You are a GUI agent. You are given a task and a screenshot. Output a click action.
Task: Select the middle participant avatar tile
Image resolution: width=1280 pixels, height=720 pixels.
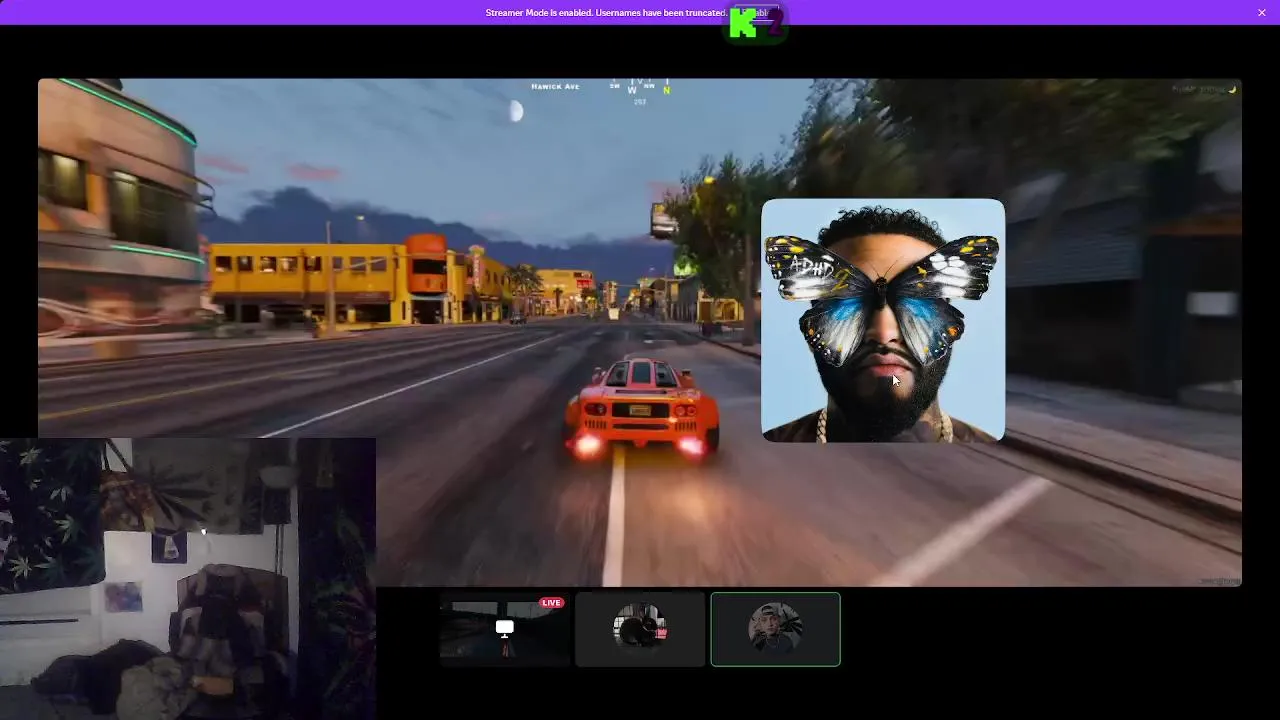(640, 629)
